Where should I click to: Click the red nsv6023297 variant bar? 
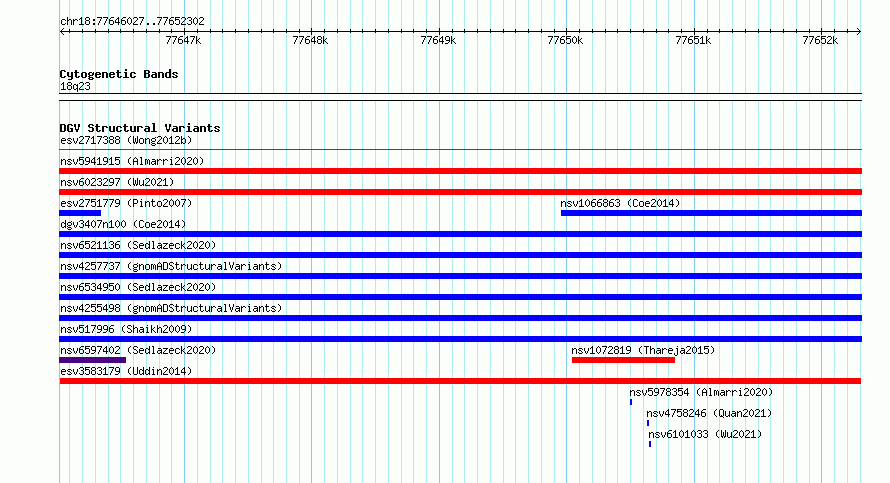(460, 192)
